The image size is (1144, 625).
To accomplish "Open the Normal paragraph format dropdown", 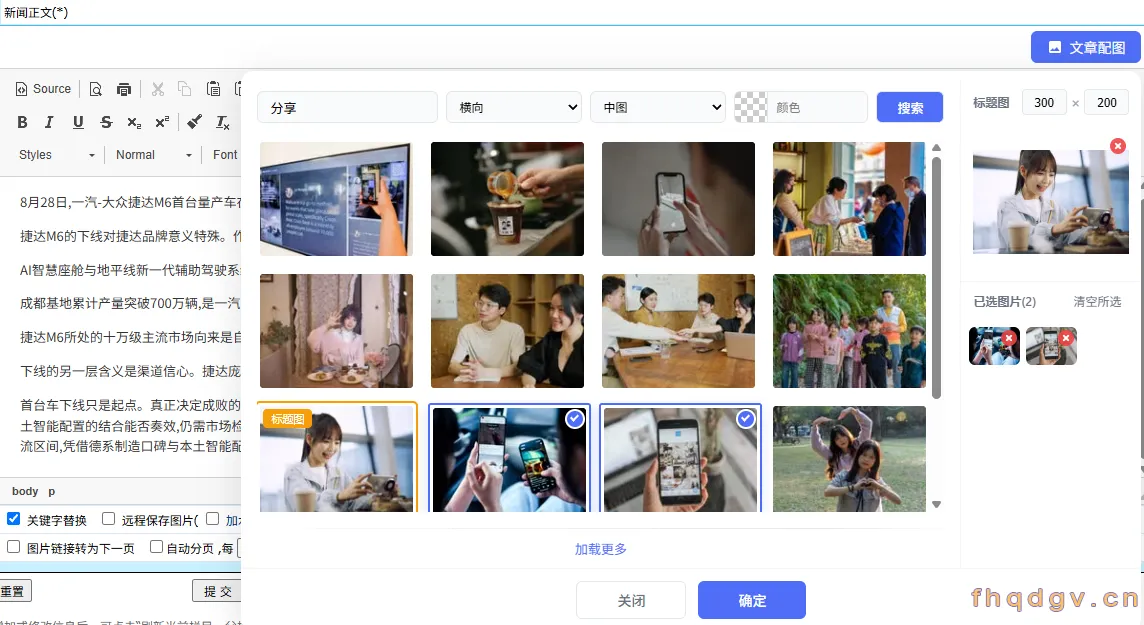I will (x=153, y=155).
